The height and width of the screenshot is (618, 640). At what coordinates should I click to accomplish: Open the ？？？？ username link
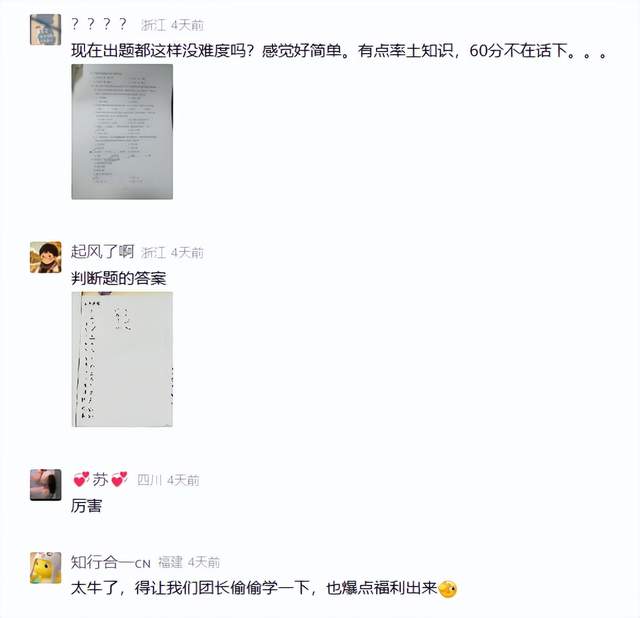(x=99, y=24)
